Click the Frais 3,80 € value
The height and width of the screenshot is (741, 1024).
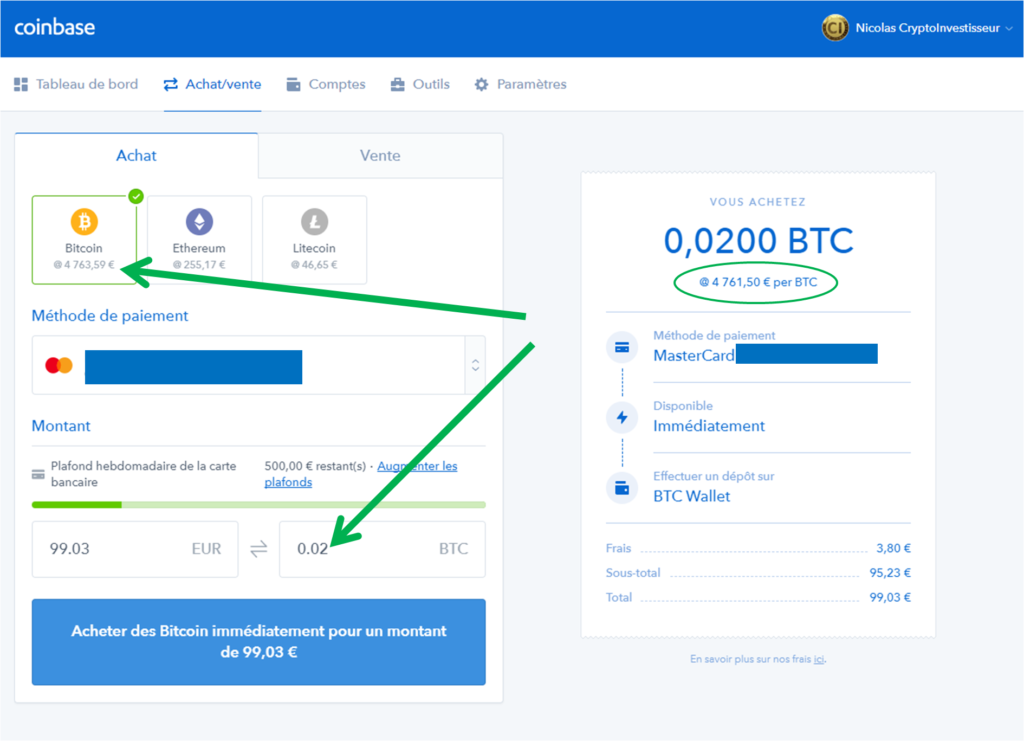893,548
